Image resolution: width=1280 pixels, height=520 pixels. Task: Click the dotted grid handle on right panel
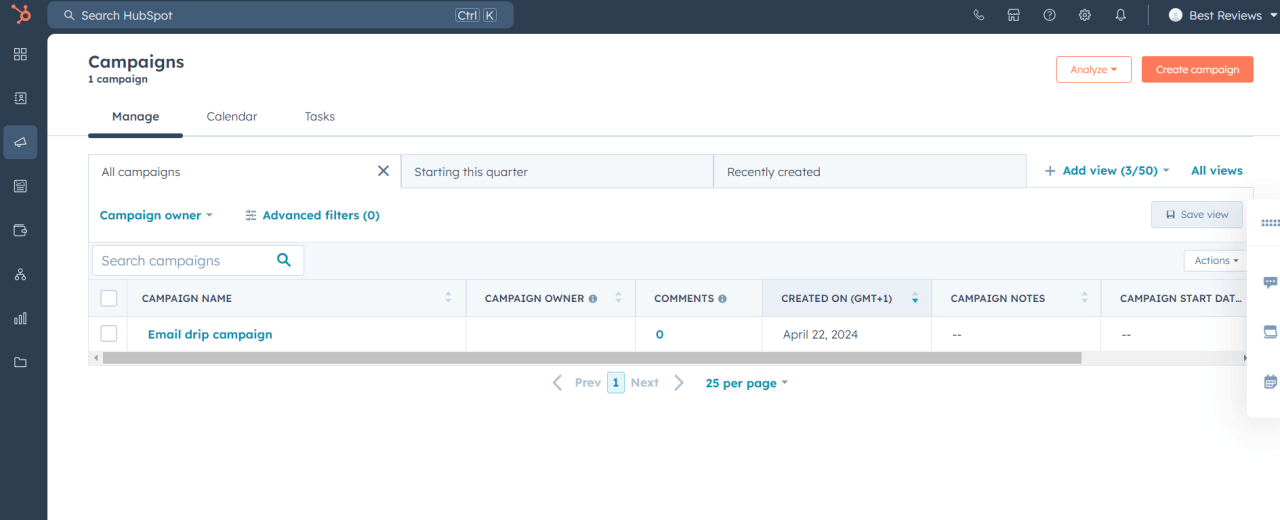(1270, 223)
